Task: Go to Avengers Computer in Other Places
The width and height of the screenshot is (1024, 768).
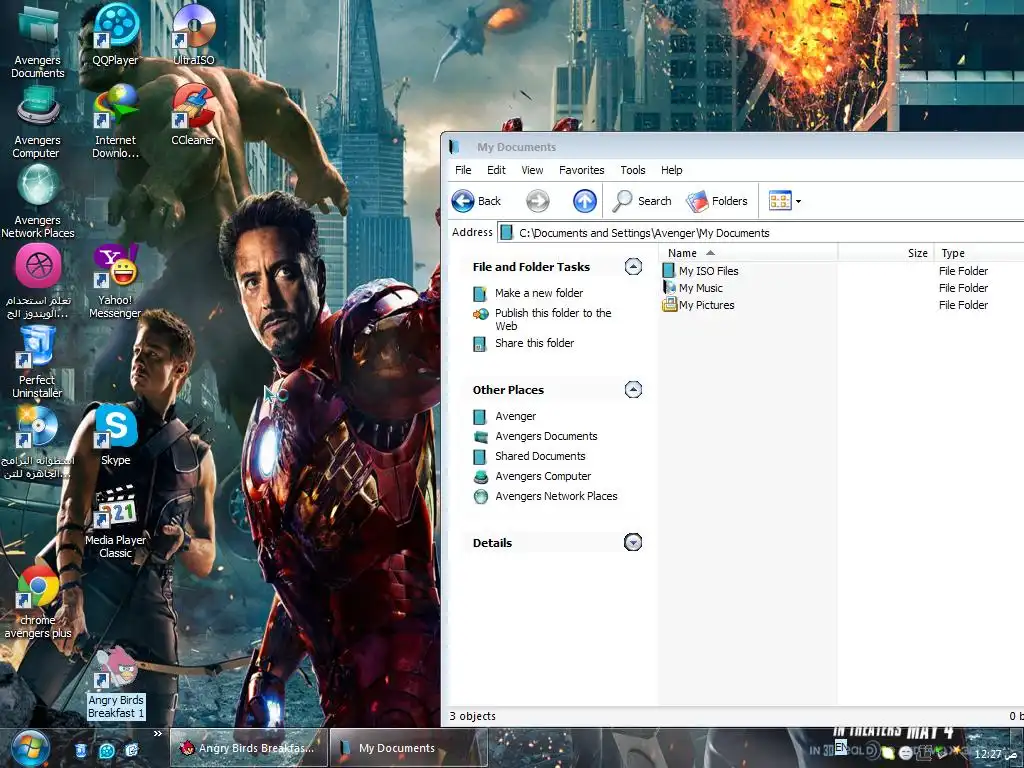Action: click(x=543, y=476)
